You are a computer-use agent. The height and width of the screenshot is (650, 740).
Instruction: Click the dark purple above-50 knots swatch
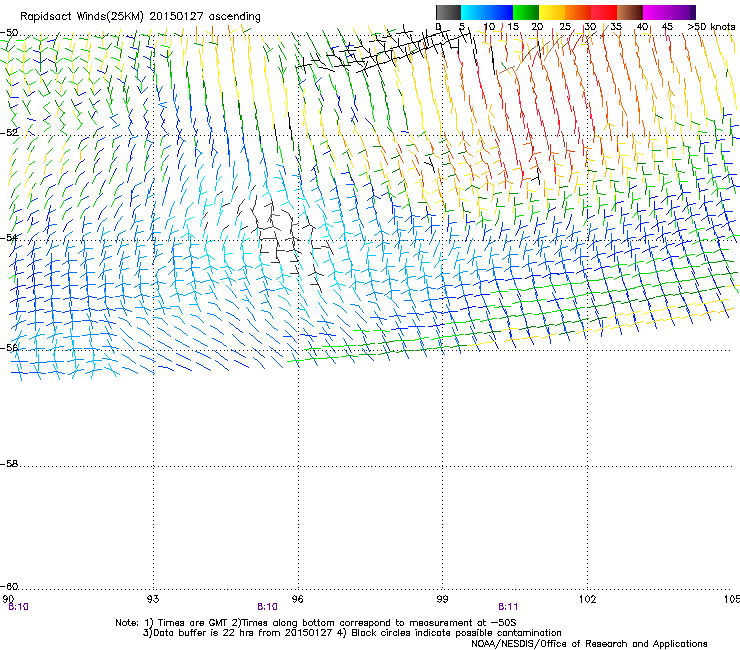692,12
